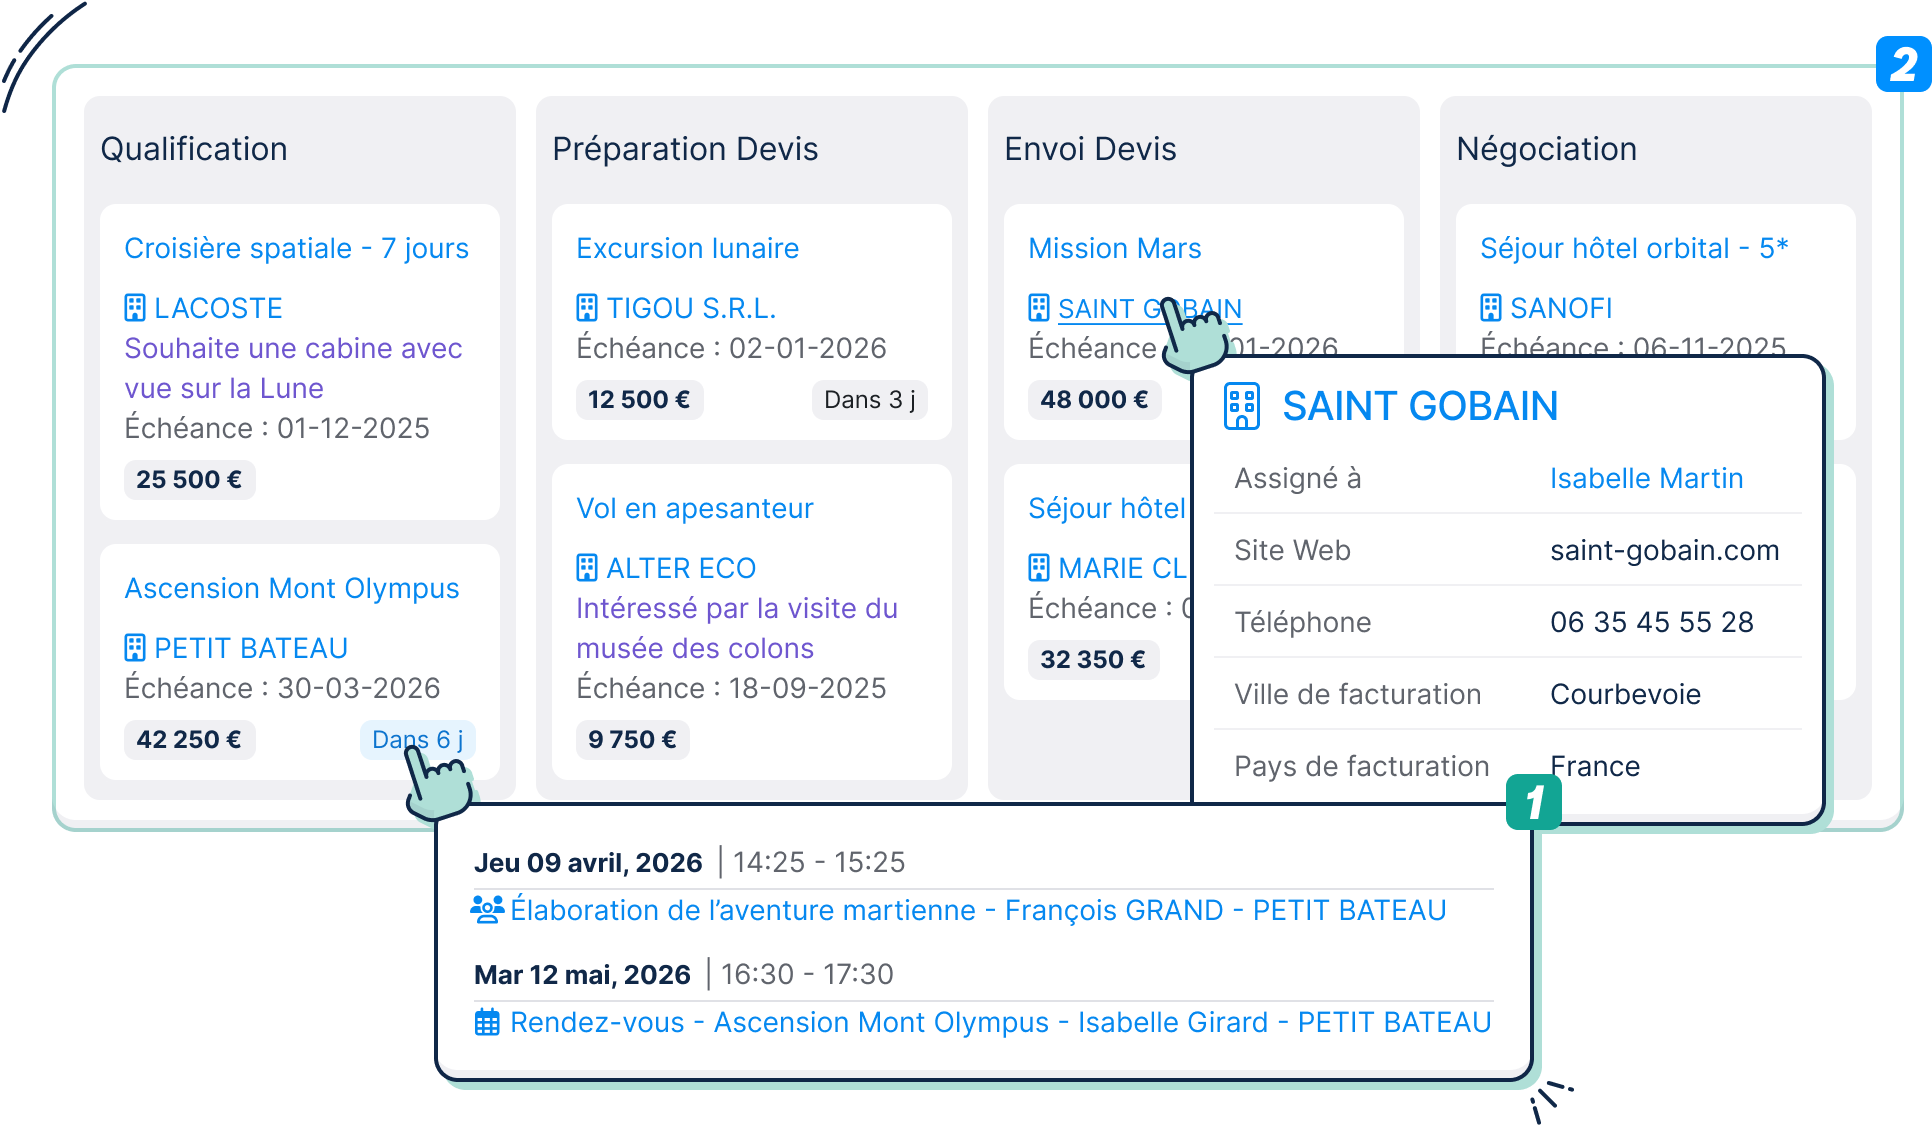Click the 14:25 - 15:25 time range
Viewport: 1932px width, 1126px height.
coord(819,862)
